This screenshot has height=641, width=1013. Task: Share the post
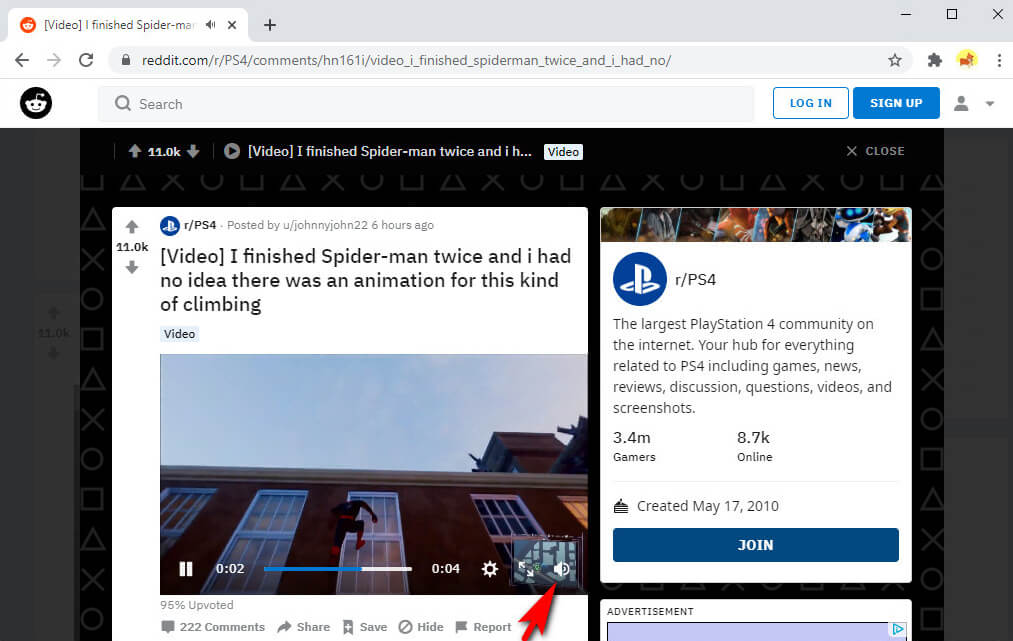[304, 627]
